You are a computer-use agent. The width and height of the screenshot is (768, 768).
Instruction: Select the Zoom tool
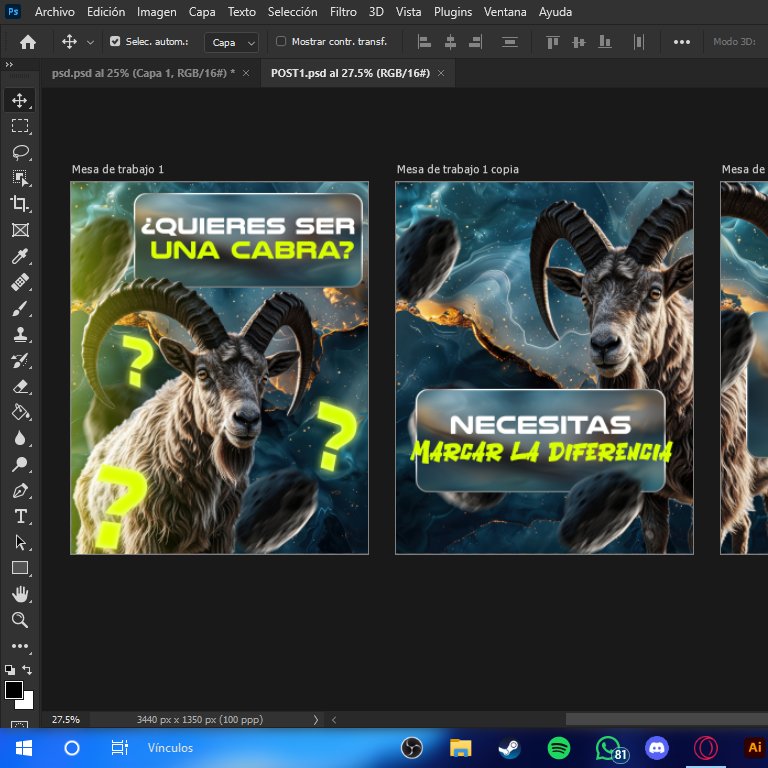pyautogui.click(x=20, y=620)
